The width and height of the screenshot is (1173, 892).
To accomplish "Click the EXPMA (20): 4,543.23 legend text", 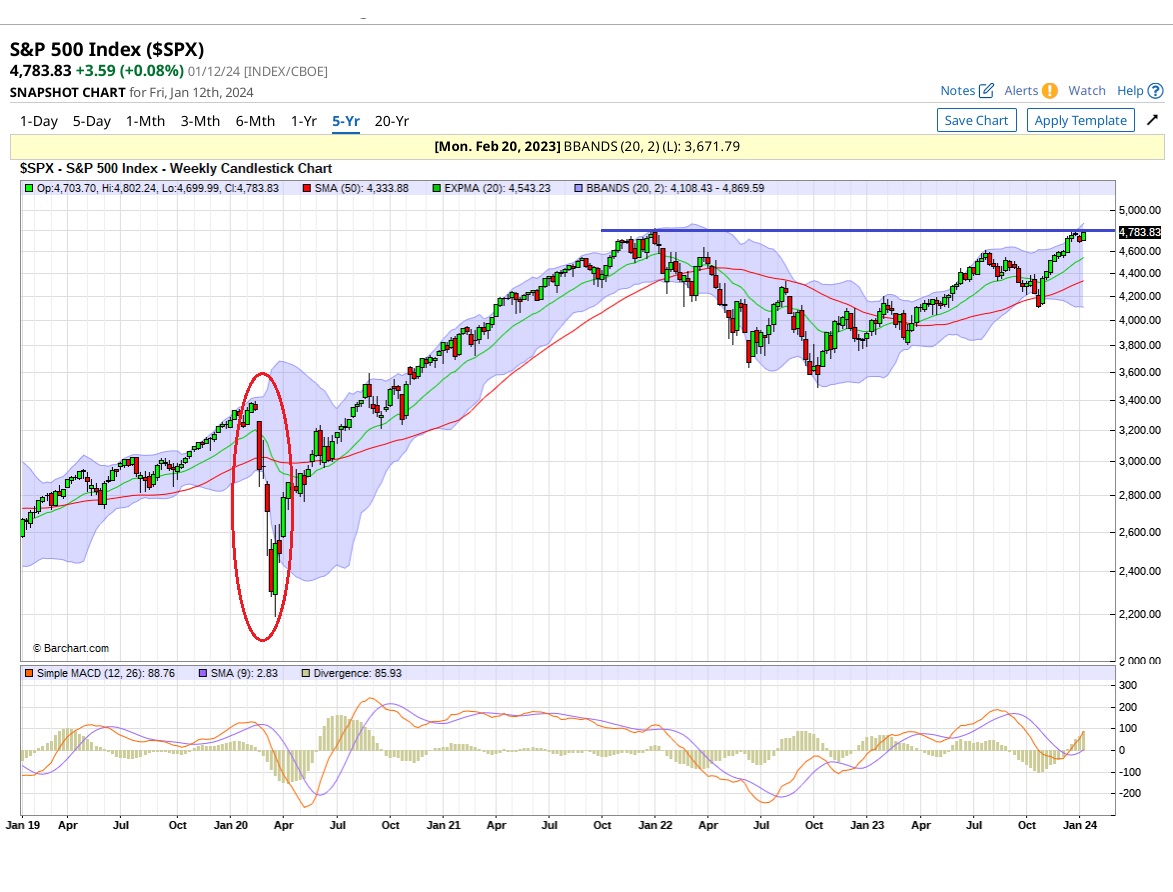I will click(x=497, y=189).
